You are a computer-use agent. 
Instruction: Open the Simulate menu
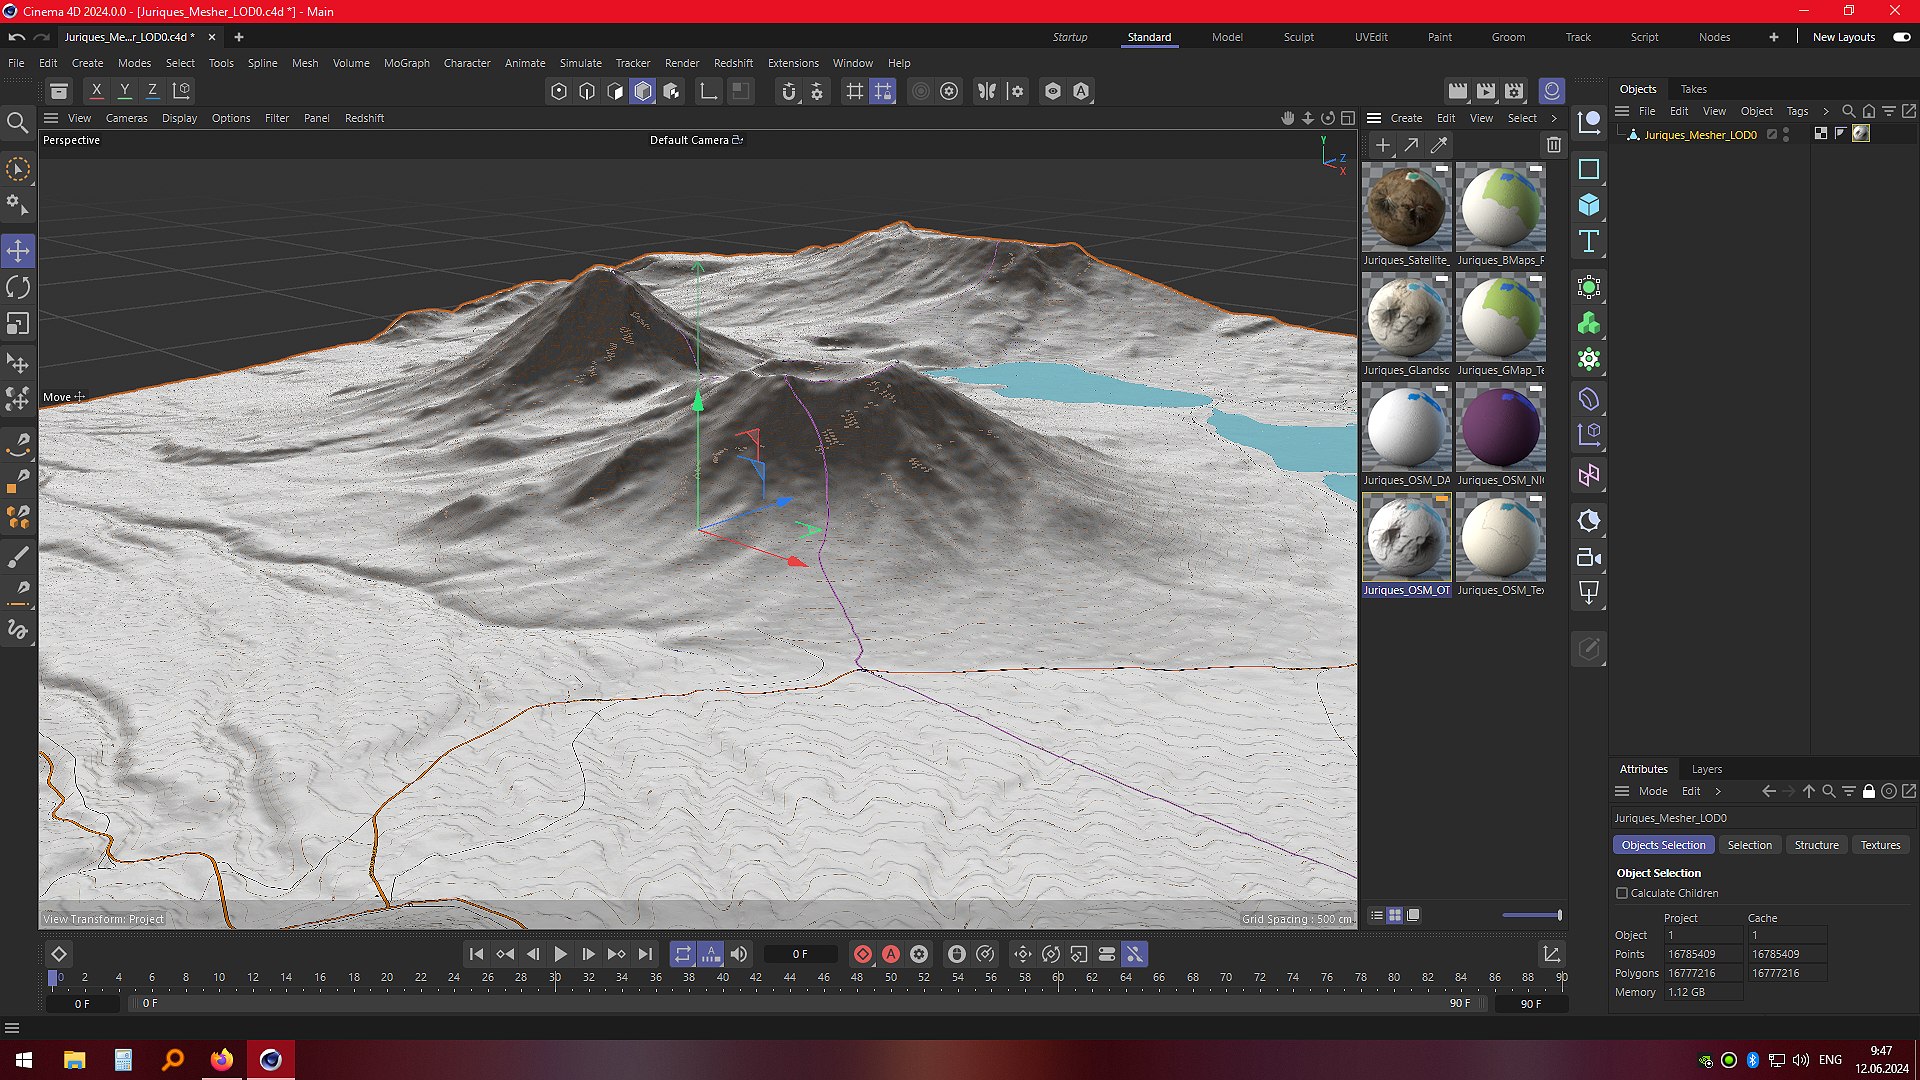pyautogui.click(x=580, y=63)
